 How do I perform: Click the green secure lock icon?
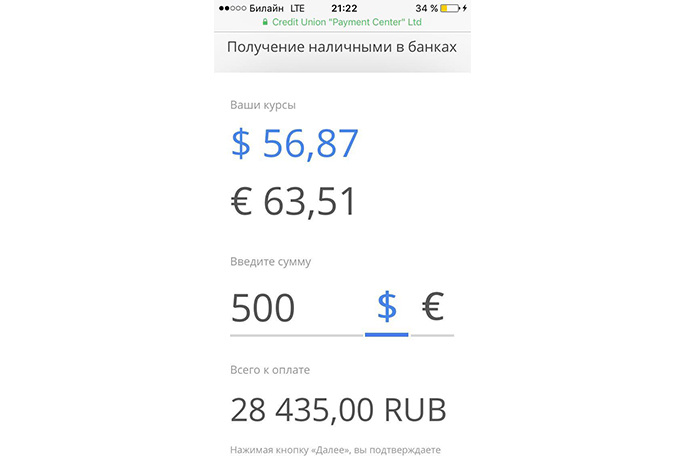pos(264,20)
